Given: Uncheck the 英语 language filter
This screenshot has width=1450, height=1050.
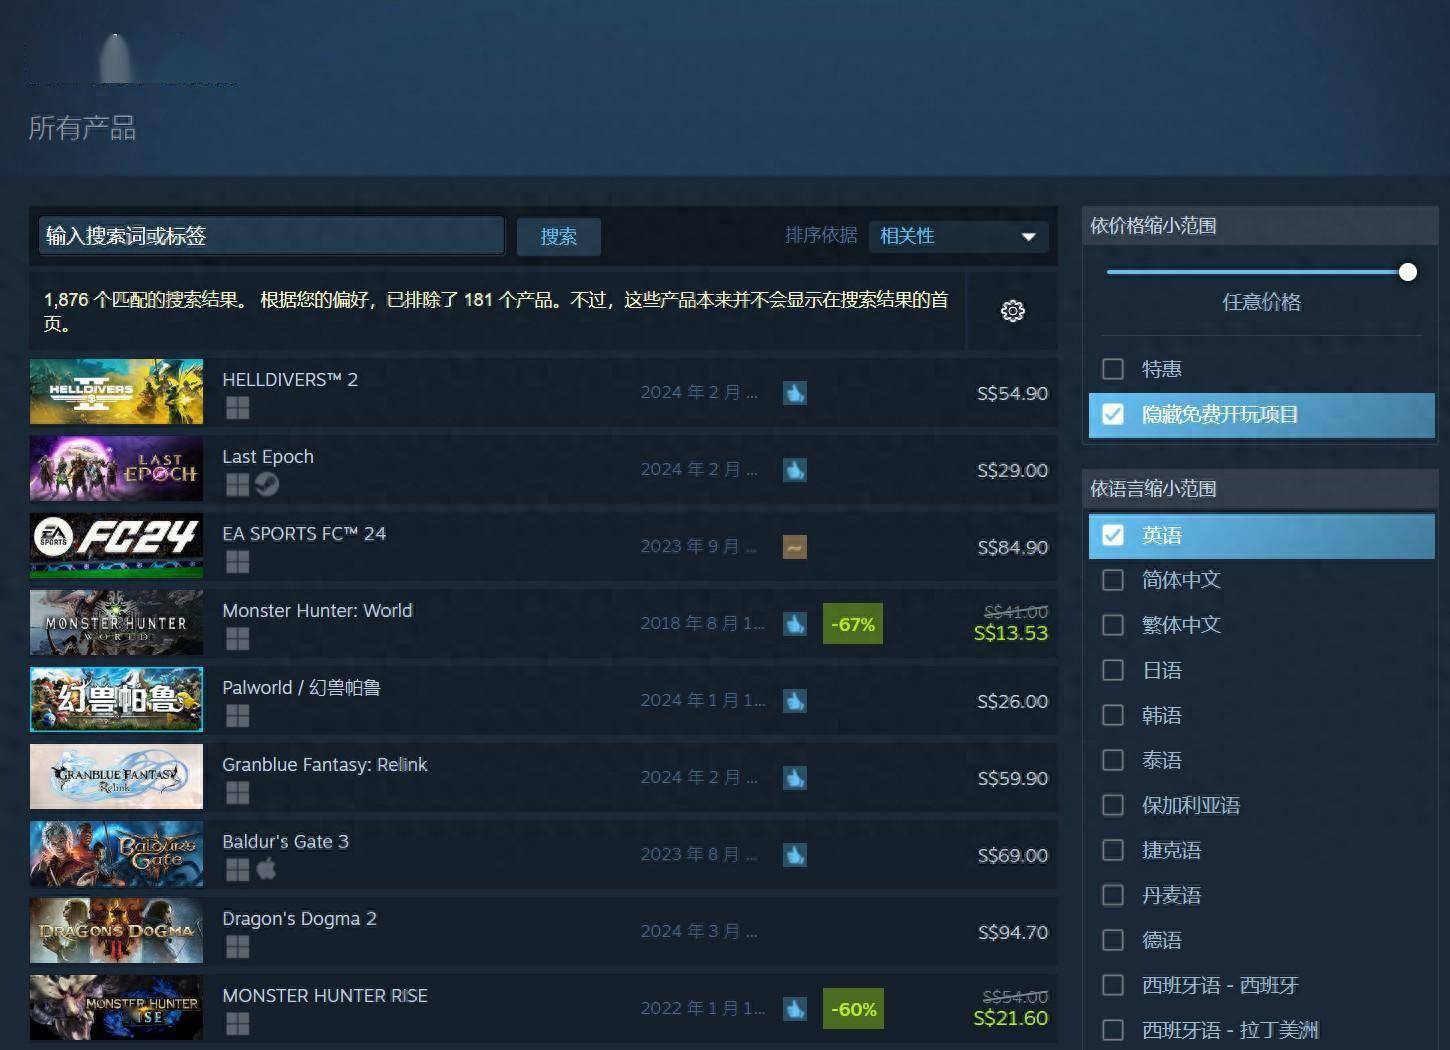Looking at the screenshot, I should [x=1113, y=535].
